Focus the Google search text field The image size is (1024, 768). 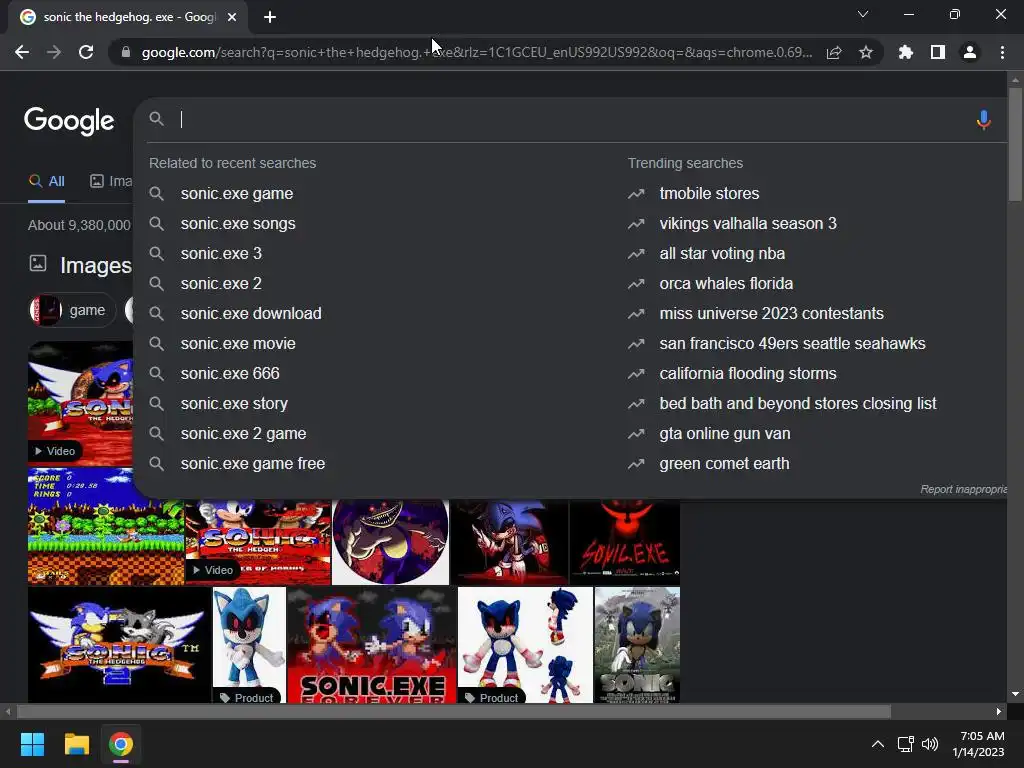(575, 120)
